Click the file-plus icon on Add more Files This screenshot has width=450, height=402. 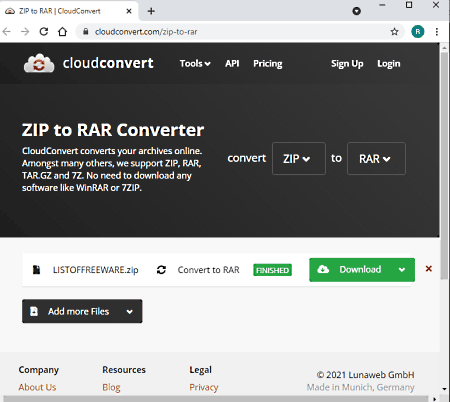[x=34, y=311]
